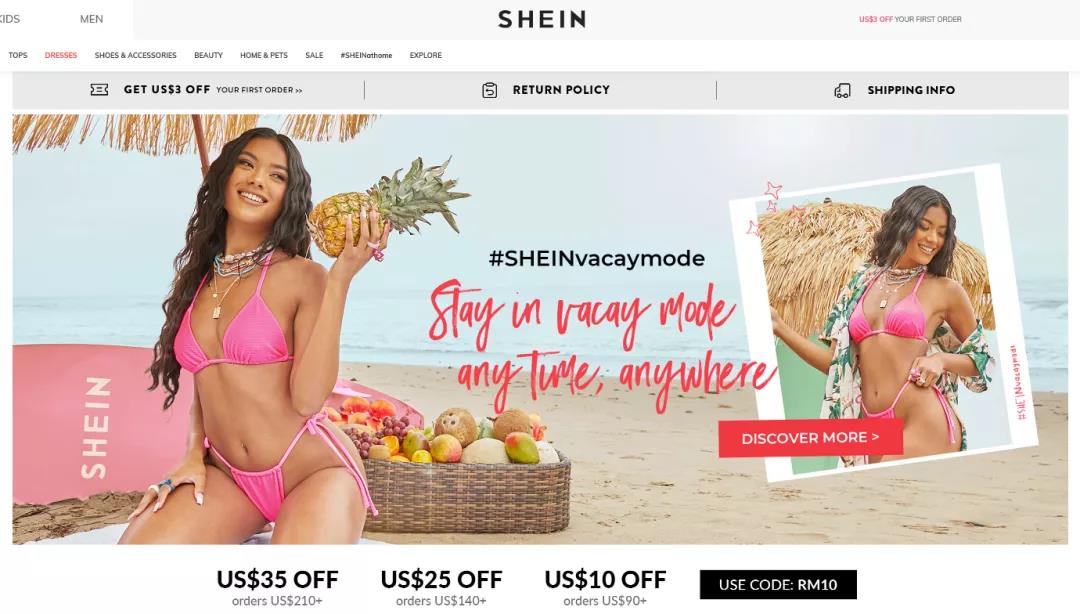Open the EXPLORE menu
Image resolution: width=1080 pixels, height=614 pixels.
(x=426, y=55)
